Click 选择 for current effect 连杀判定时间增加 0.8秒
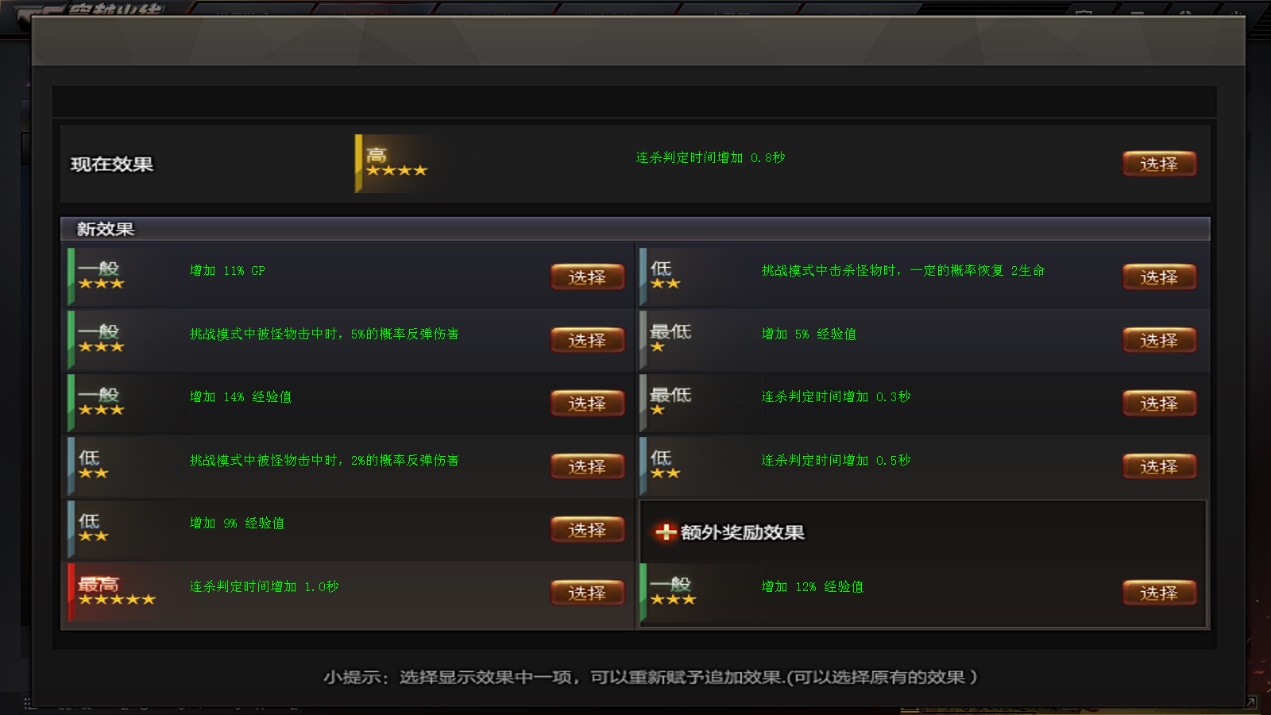This screenshot has width=1271, height=715. [x=1159, y=164]
